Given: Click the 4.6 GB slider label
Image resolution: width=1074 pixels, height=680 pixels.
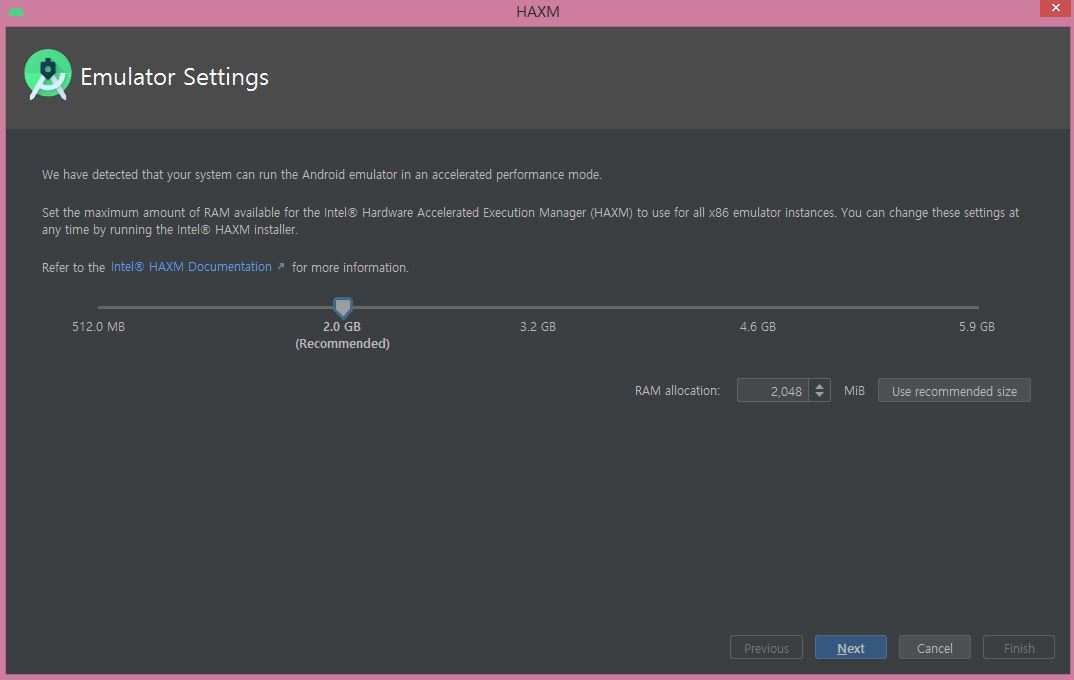Looking at the screenshot, I should pyautogui.click(x=758, y=327).
